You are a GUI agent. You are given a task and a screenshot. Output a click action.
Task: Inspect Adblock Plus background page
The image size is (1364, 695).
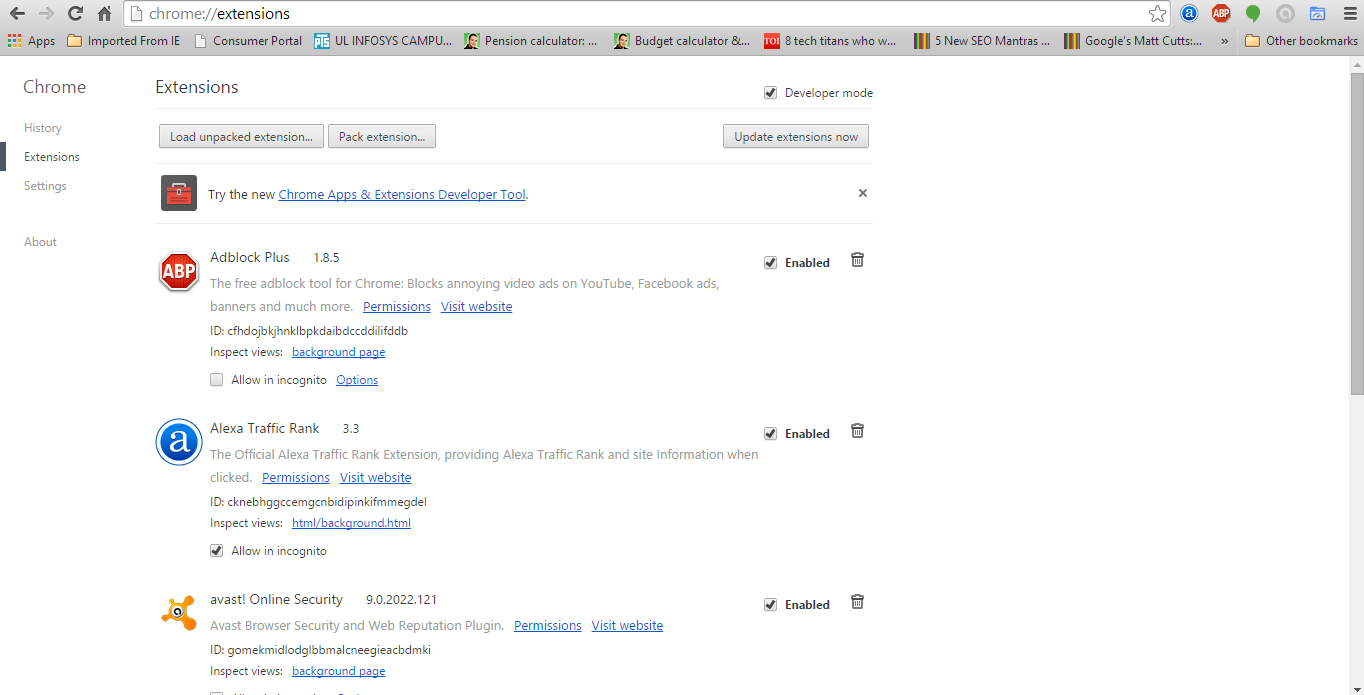pos(339,352)
